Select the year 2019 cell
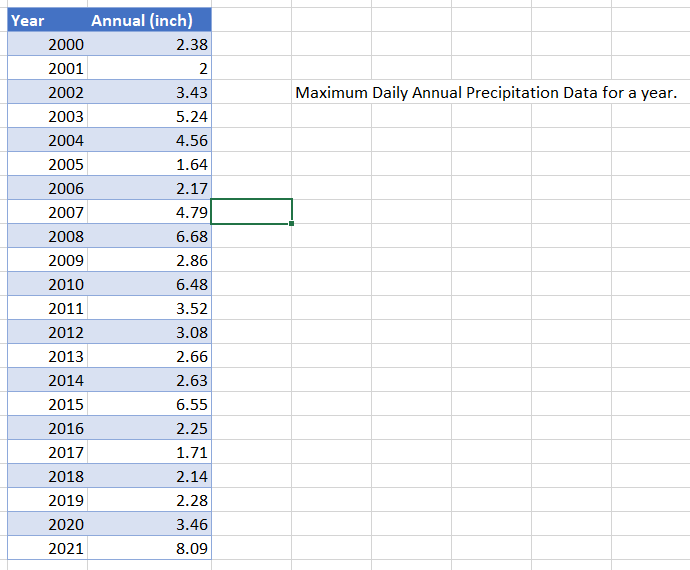 point(48,500)
